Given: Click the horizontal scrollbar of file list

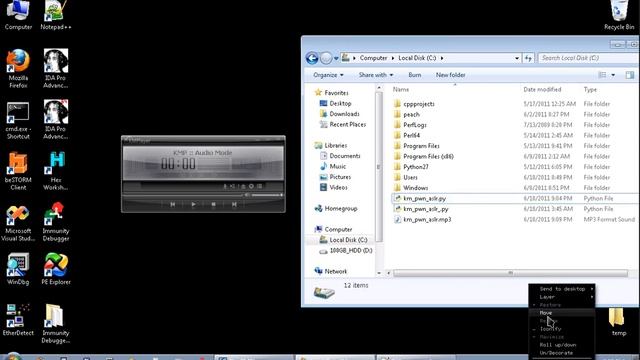Looking at the screenshot, I should [510, 273].
